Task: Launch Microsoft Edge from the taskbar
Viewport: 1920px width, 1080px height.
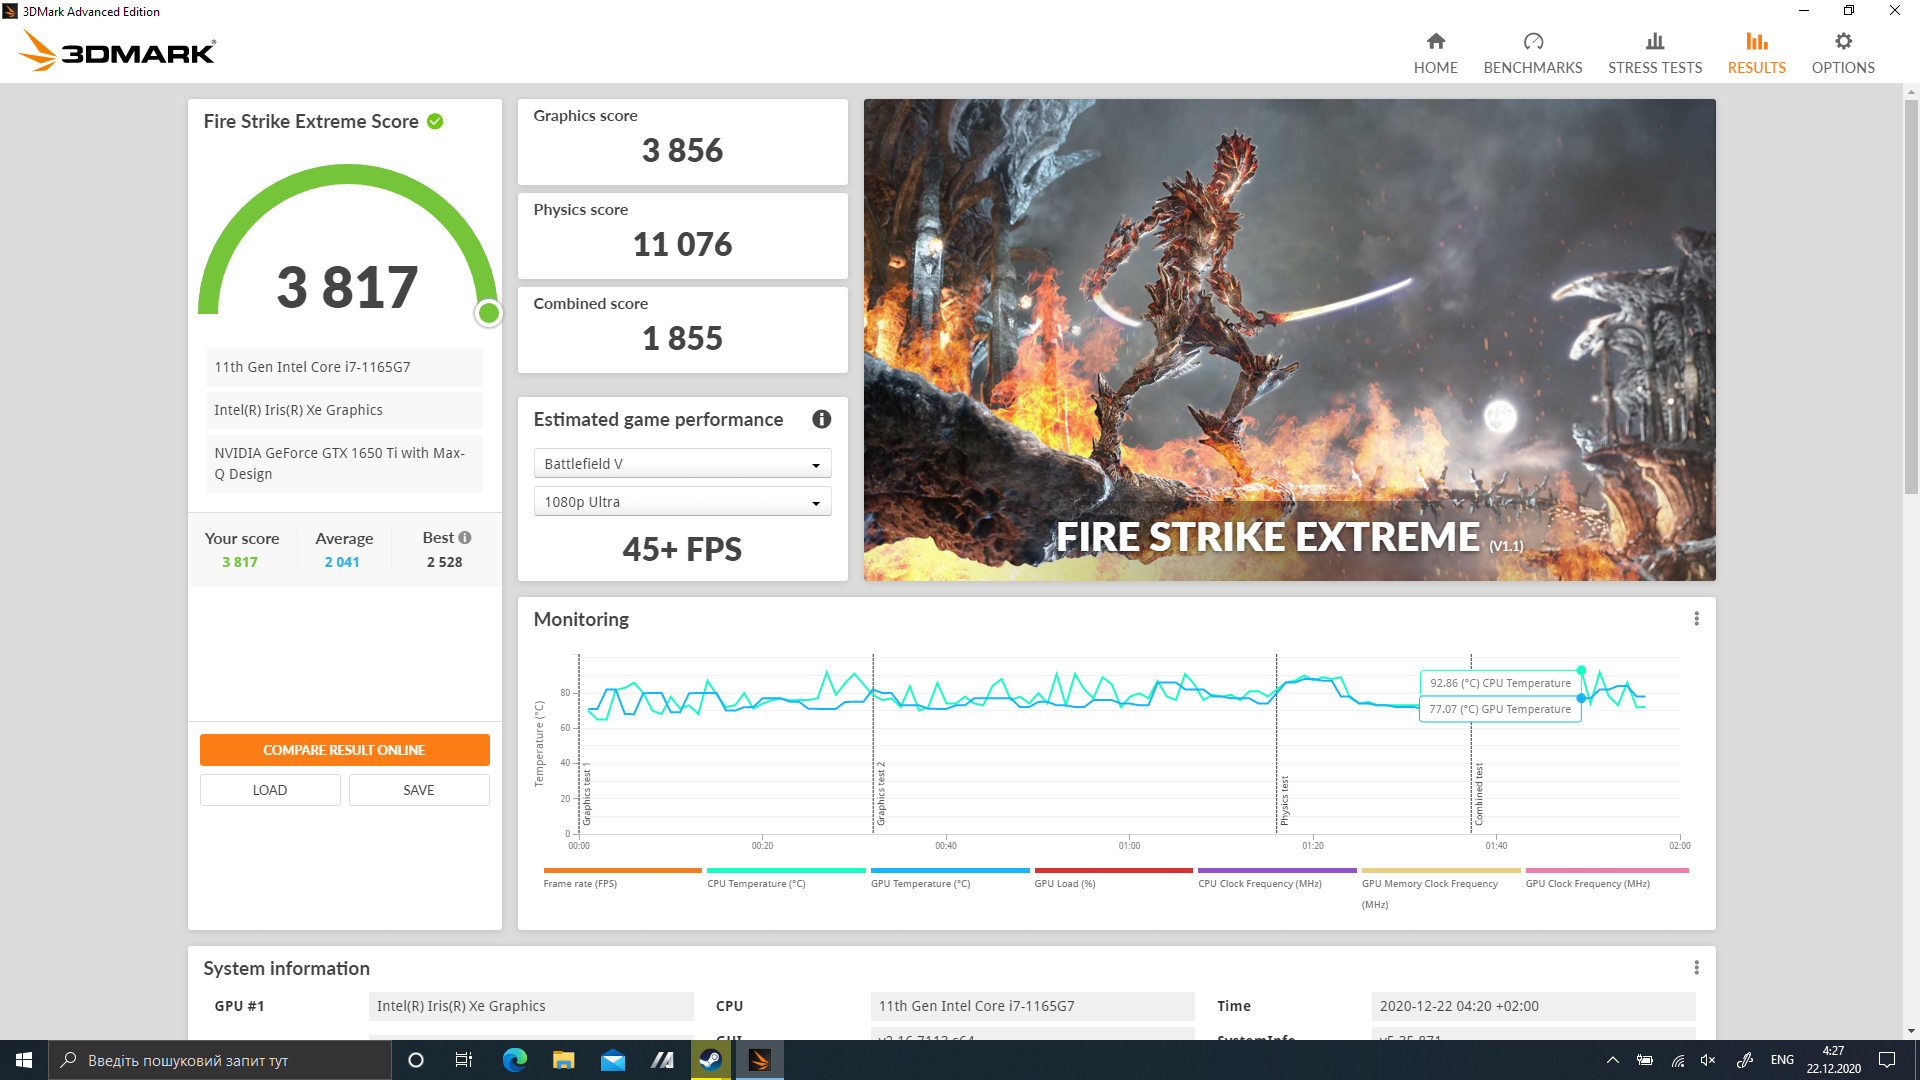Action: click(514, 1060)
